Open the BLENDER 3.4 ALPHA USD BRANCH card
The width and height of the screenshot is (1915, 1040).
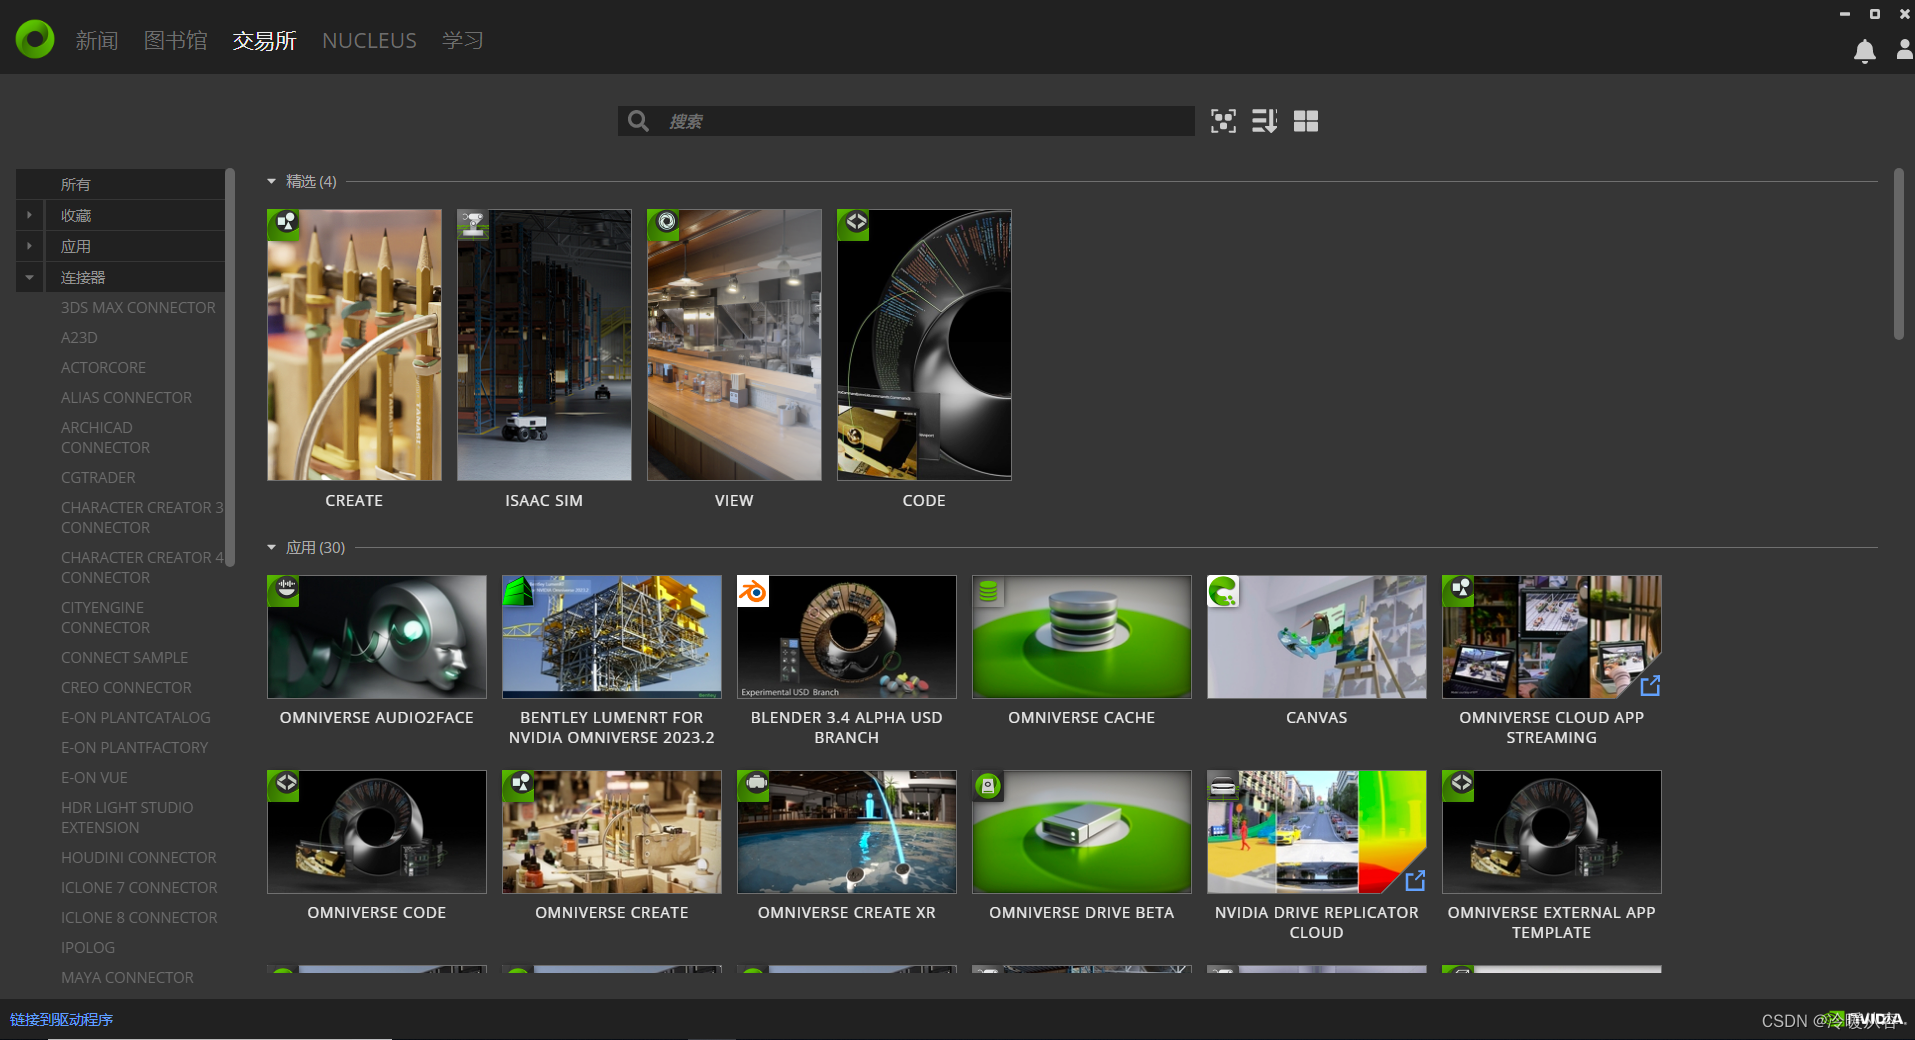point(847,637)
